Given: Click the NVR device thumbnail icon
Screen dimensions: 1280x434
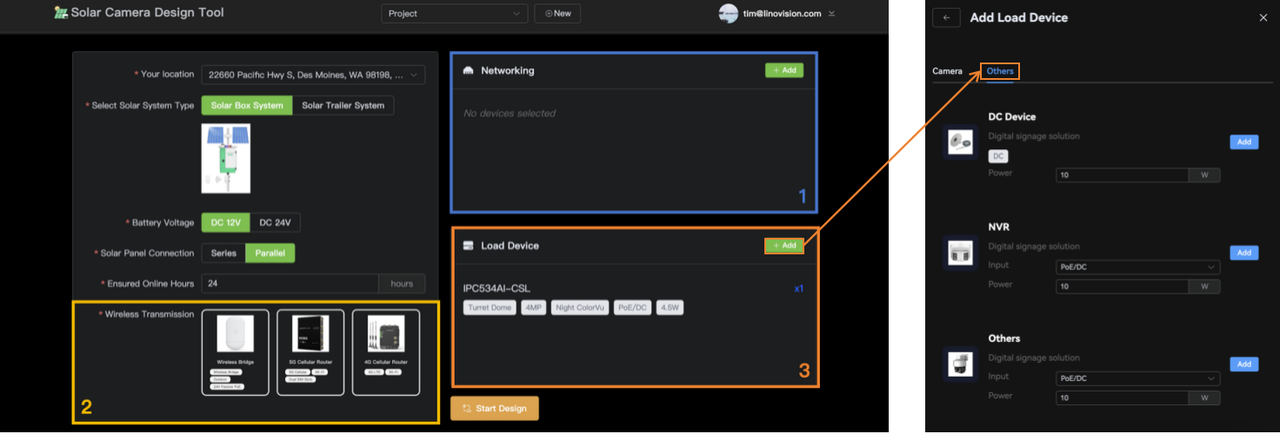Looking at the screenshot, I should (961, 252).
